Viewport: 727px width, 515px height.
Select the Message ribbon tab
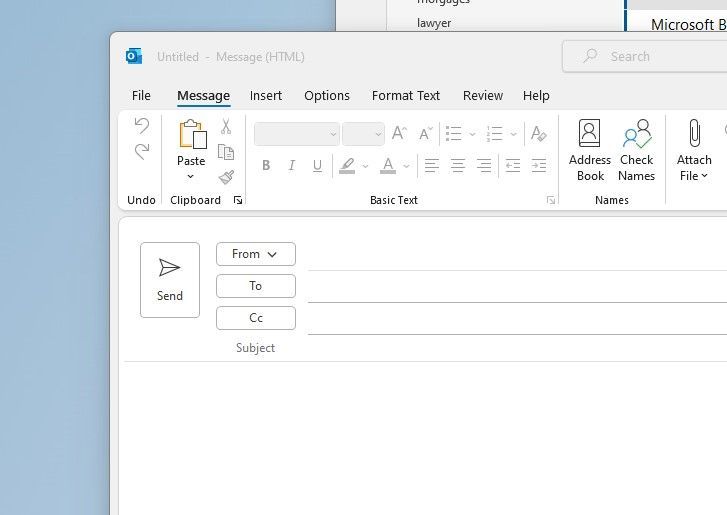click(204, 95)
